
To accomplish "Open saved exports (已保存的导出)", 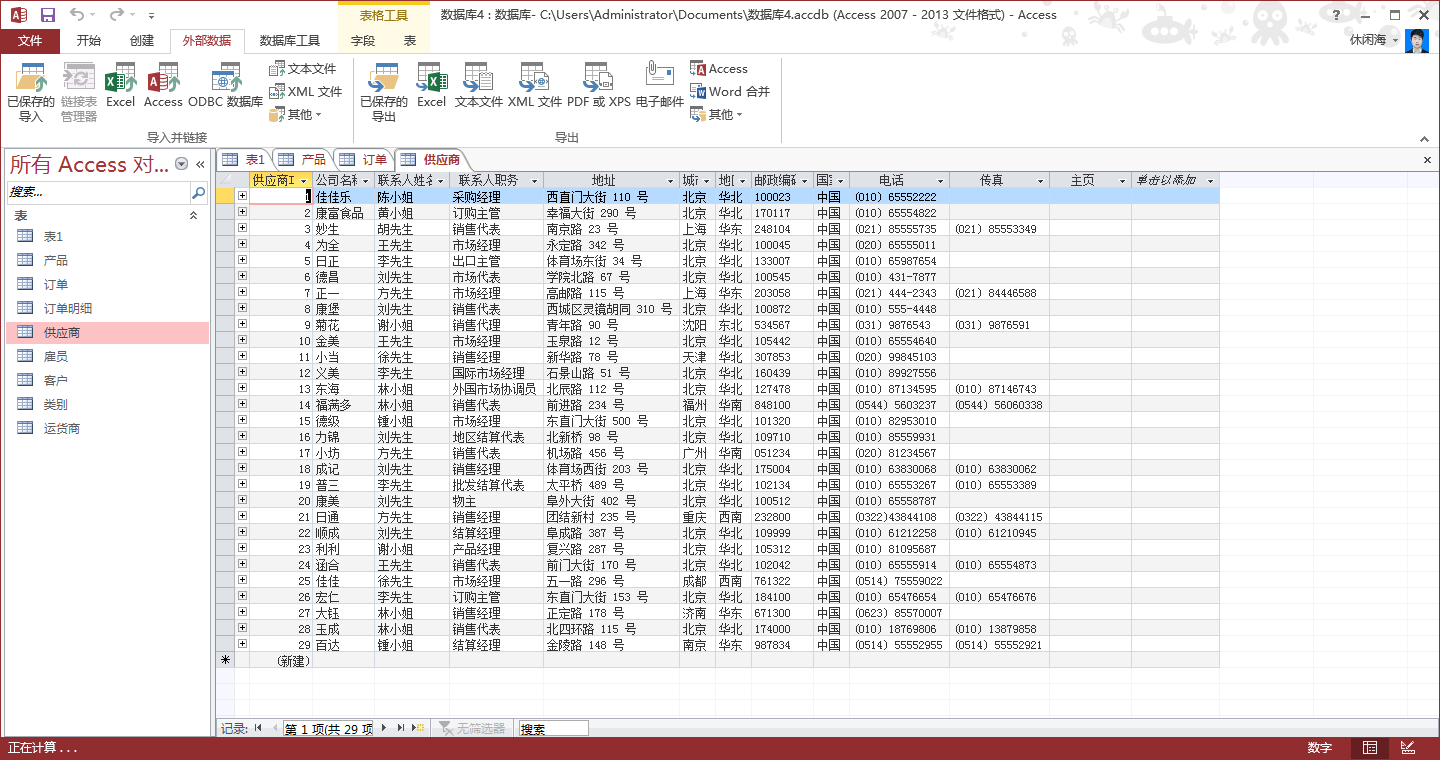I will click(384, 92).
